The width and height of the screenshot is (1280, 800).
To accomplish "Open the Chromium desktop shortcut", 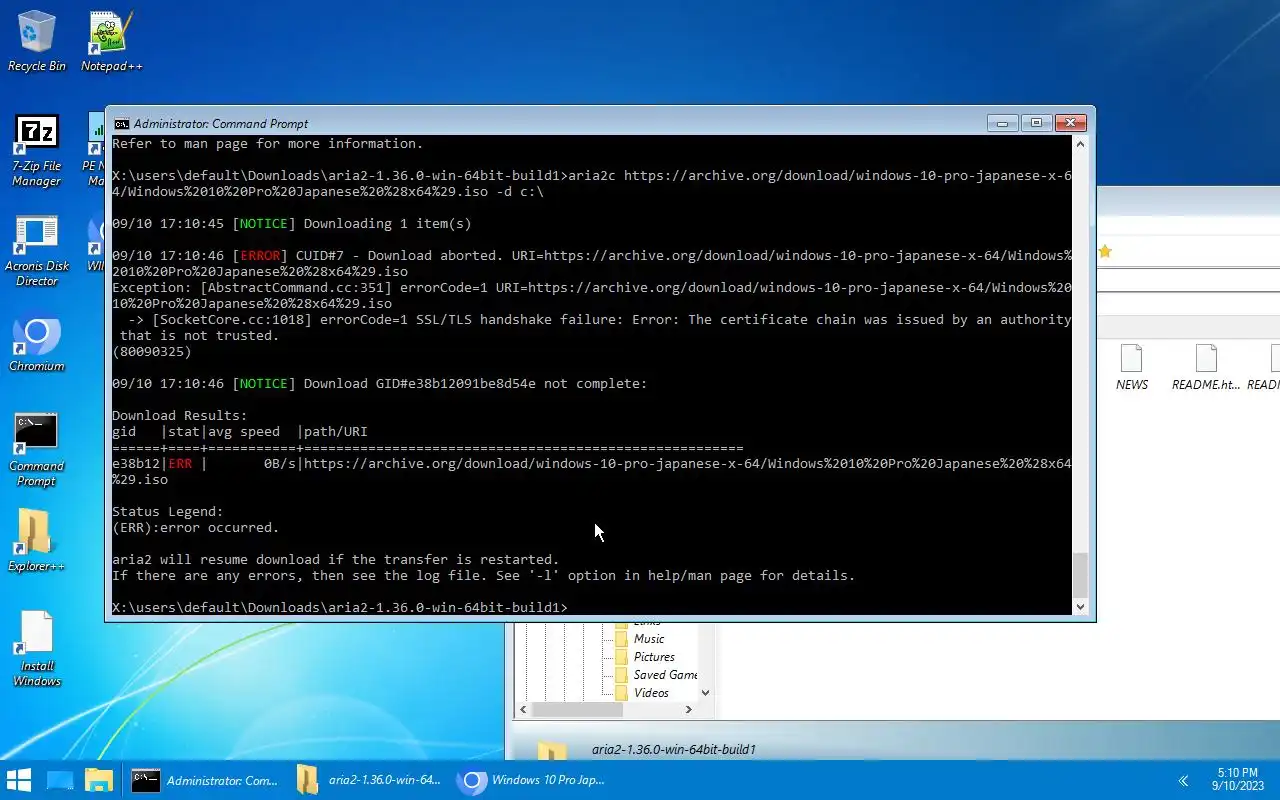I will tap(37, 345).
